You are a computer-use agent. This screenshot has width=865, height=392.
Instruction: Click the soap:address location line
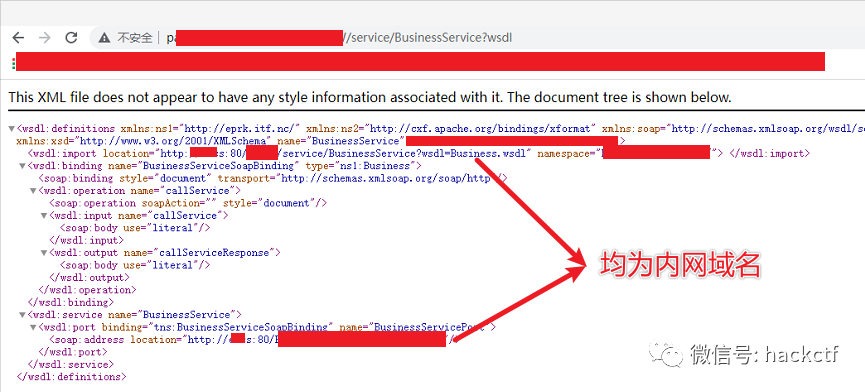click(x=254, y=340)
